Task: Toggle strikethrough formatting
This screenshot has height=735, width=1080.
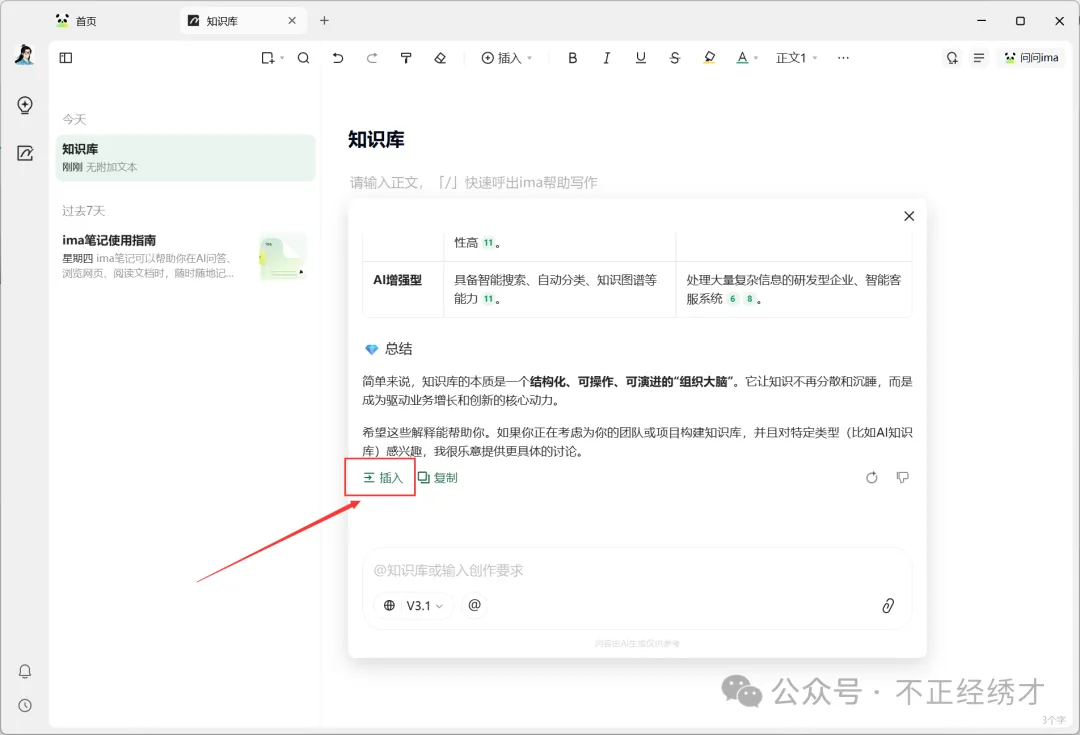Action: [x=674, y=58]
